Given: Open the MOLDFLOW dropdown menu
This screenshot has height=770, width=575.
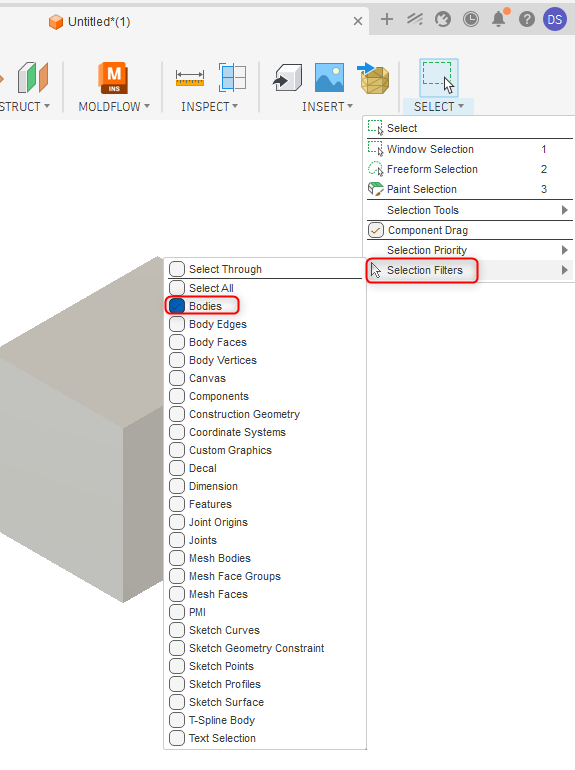Looking at the screenshot, I should pos(114,107).
